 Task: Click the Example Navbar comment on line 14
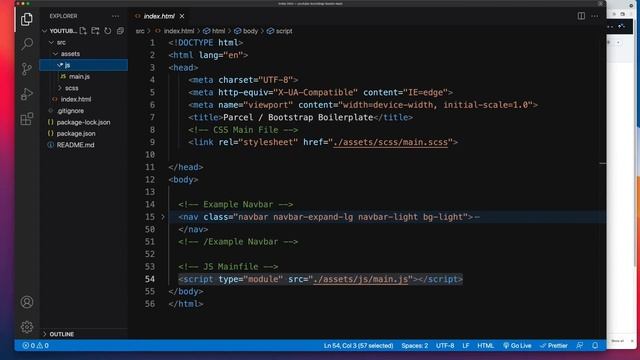(x=236, y=204)
